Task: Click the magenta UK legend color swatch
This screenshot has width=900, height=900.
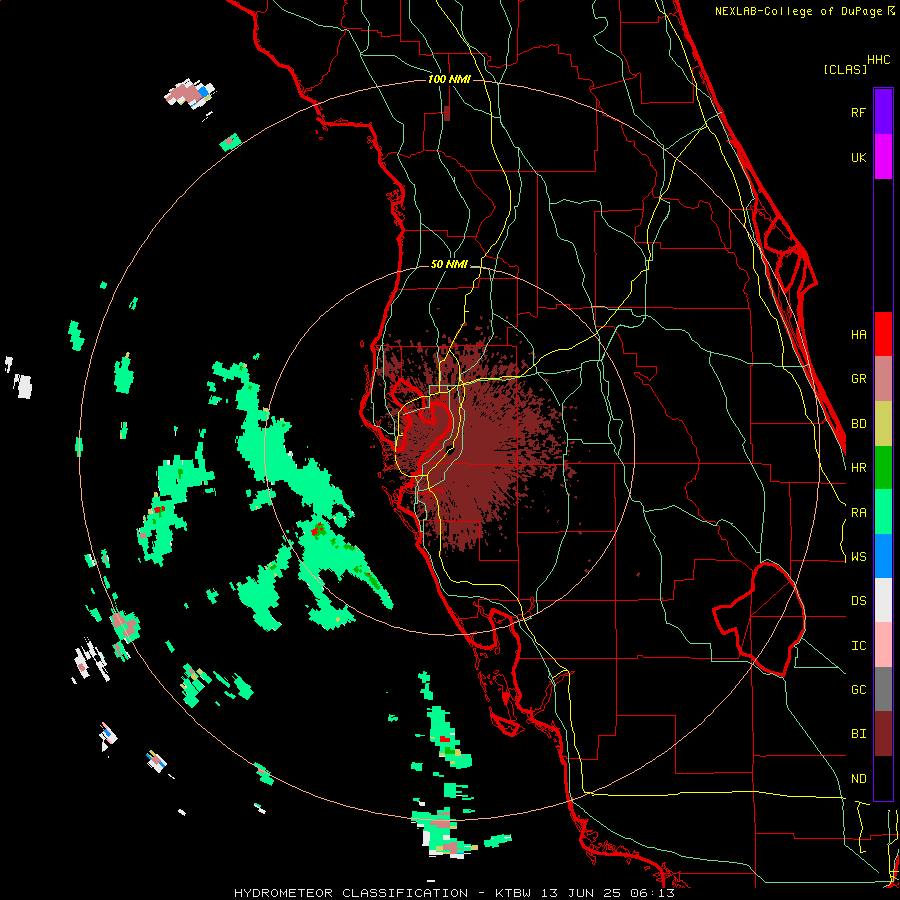Action: [x=883, y=156]
